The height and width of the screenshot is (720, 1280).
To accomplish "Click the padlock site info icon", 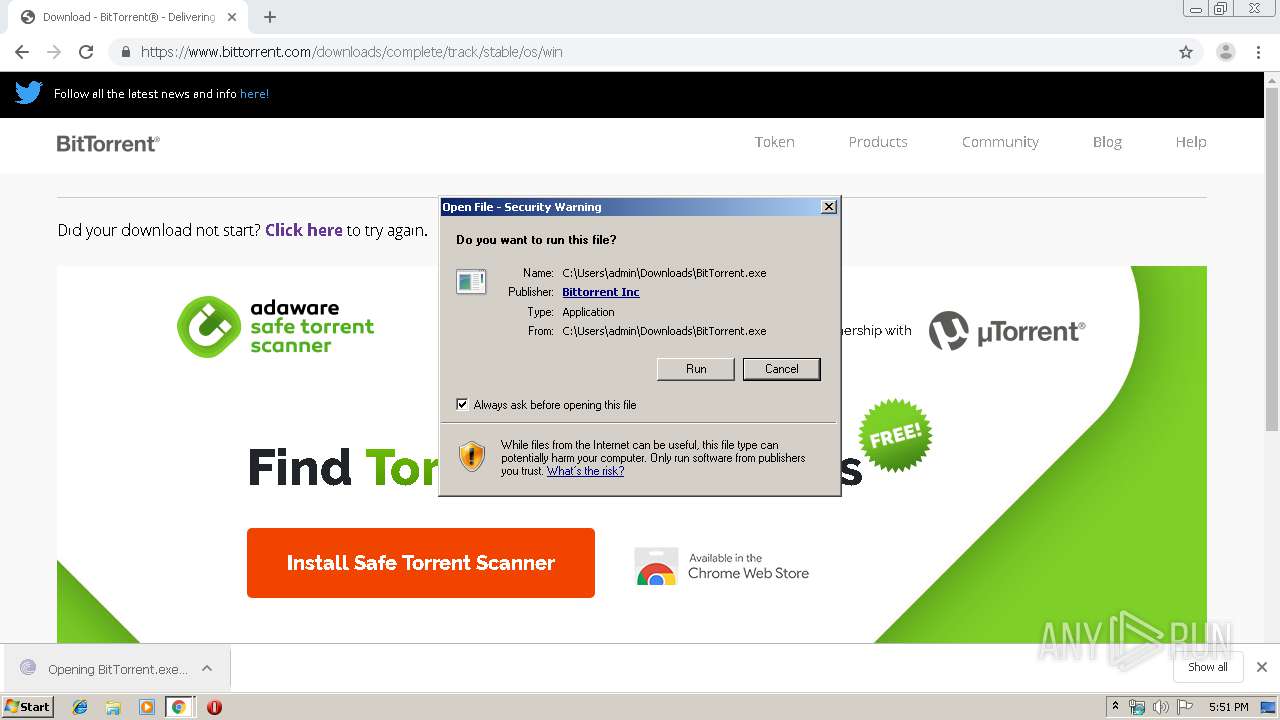I will pyautogui.click(x=125, y=52).
